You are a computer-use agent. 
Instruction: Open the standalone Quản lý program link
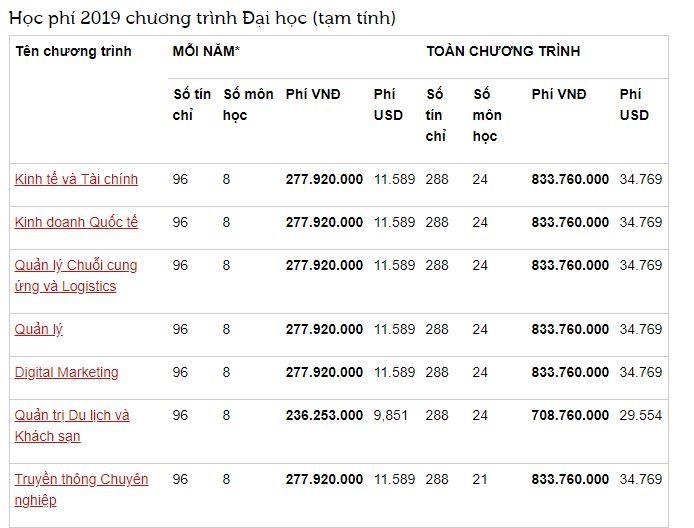pyautogui.click(x=39, y=329)
